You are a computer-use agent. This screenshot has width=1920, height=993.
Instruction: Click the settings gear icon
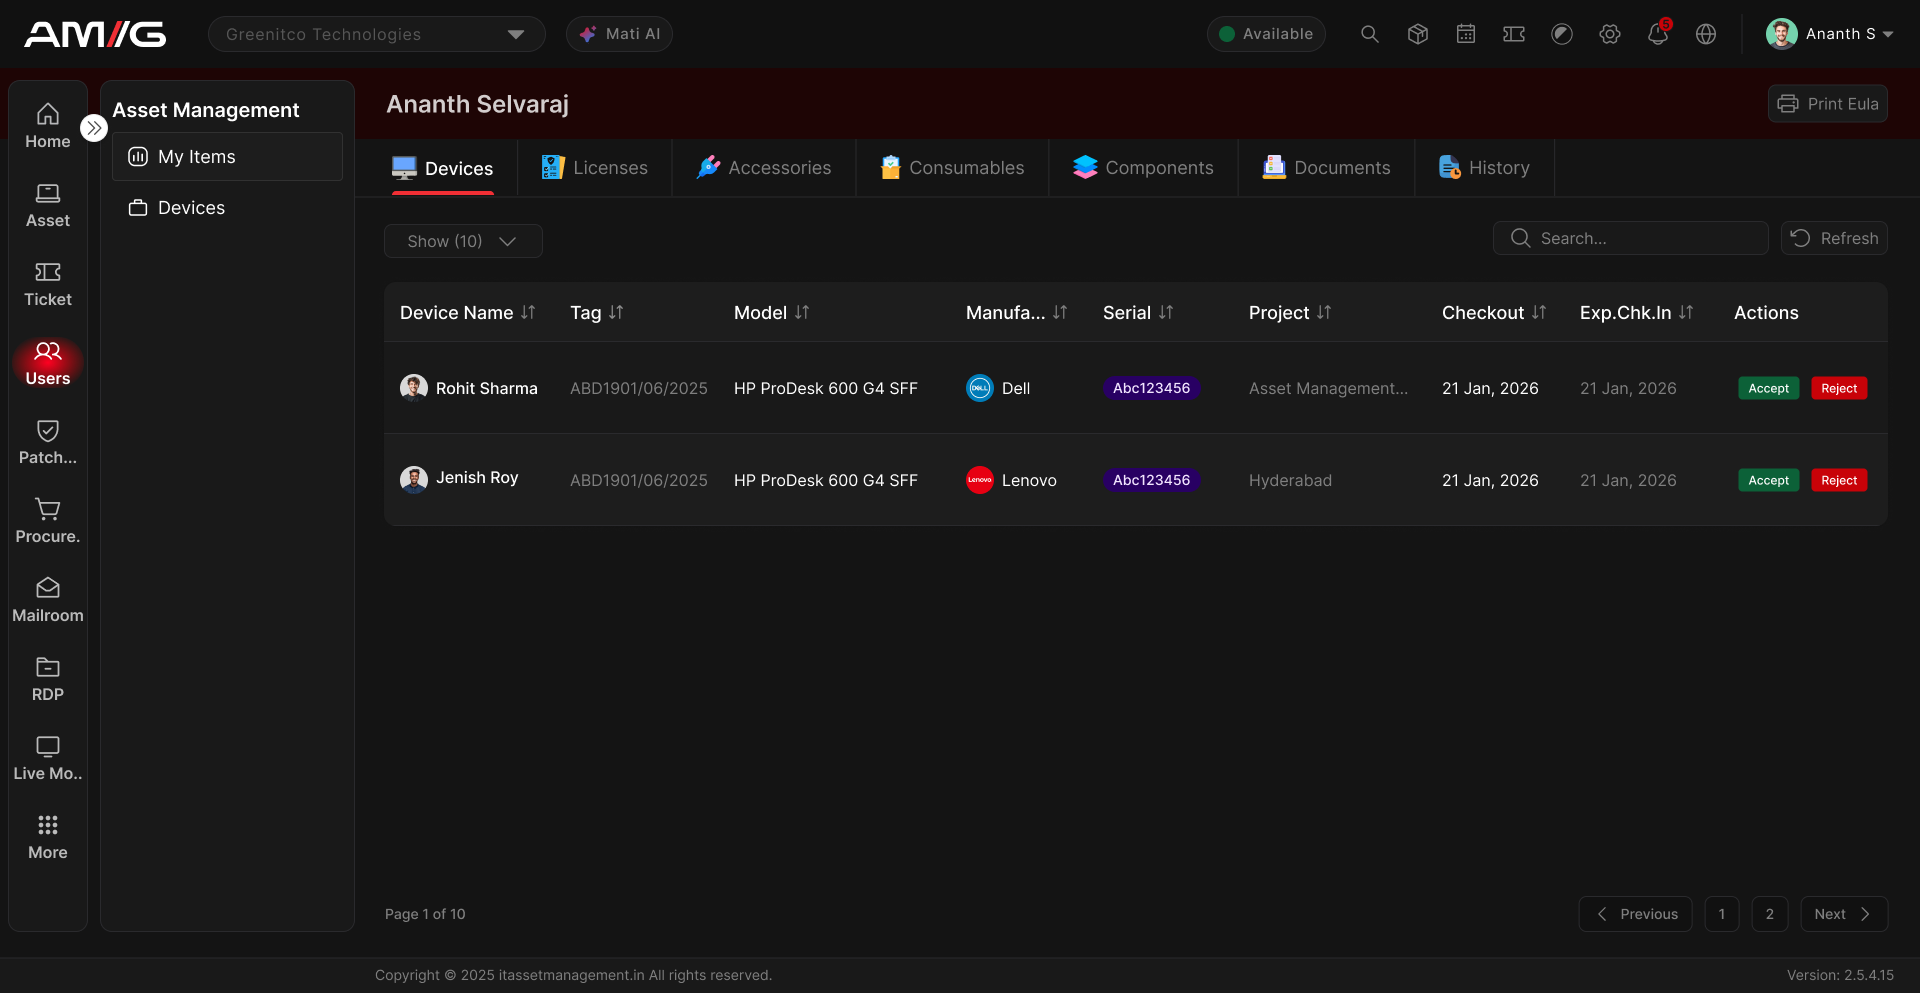pyautogui.click(x=1609, y=34)
